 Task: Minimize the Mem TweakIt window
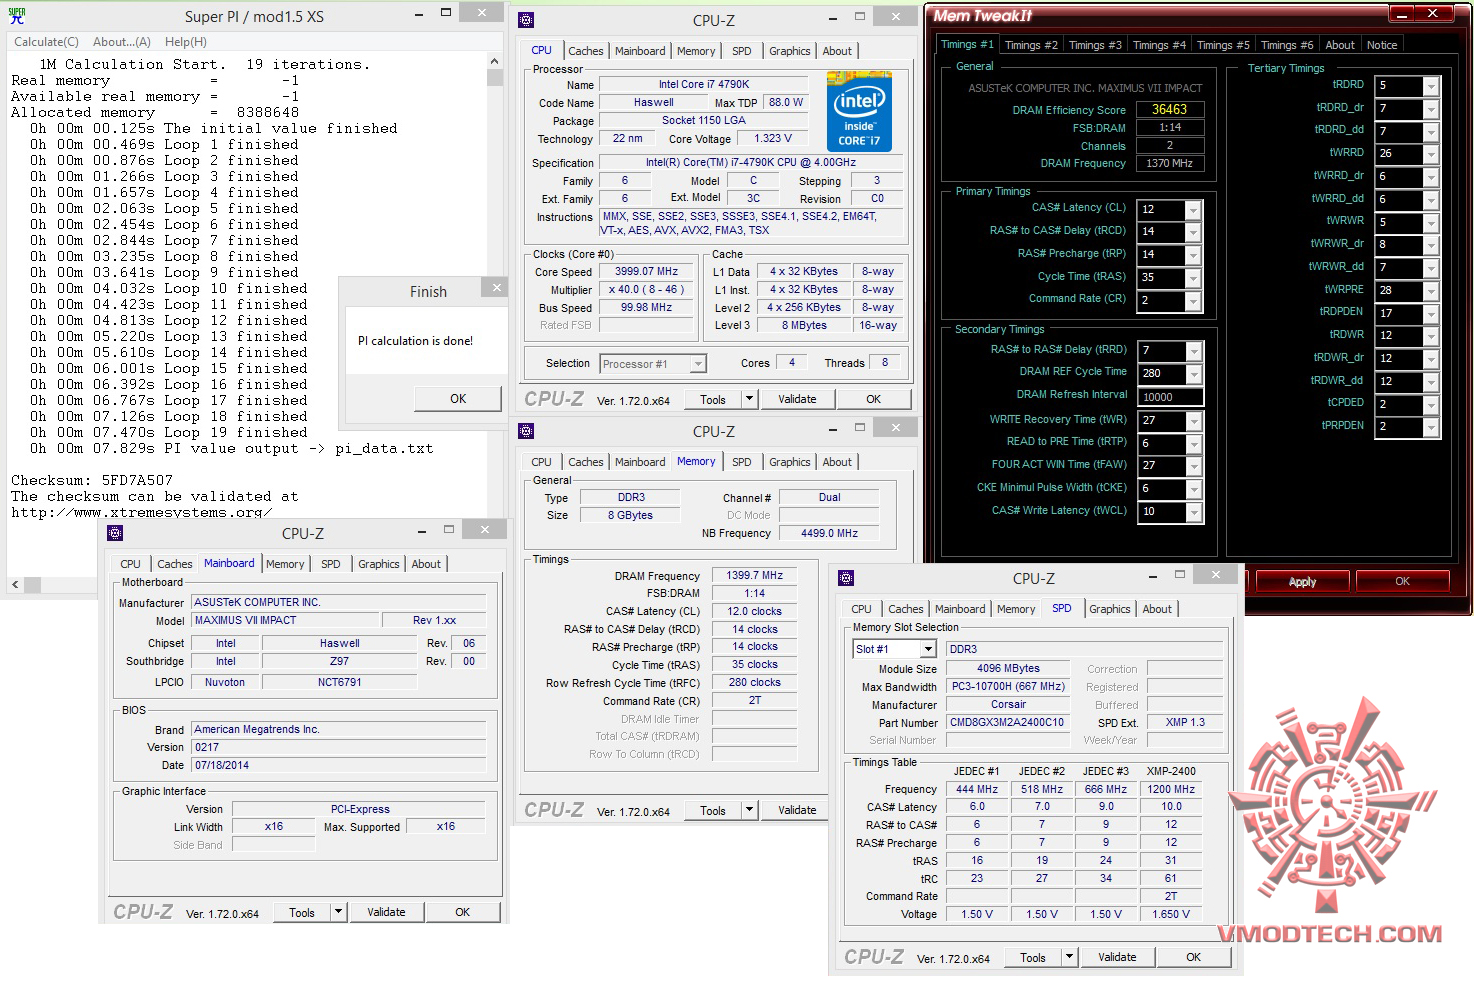pos(1399,13)
